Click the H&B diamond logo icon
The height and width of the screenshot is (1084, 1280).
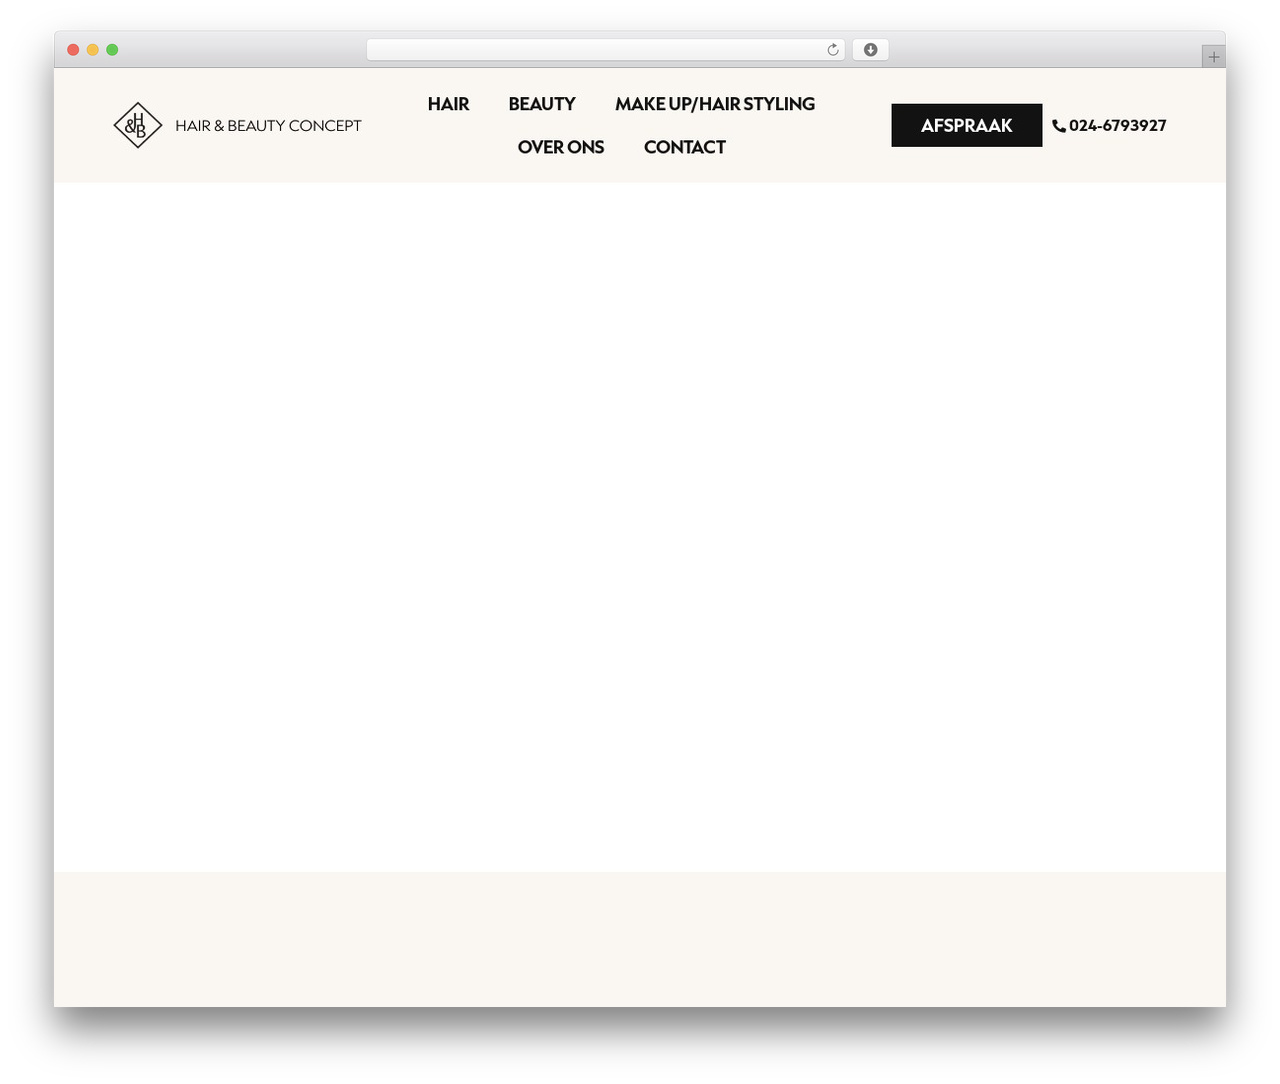pyautogui.click(x=138, y=125)
